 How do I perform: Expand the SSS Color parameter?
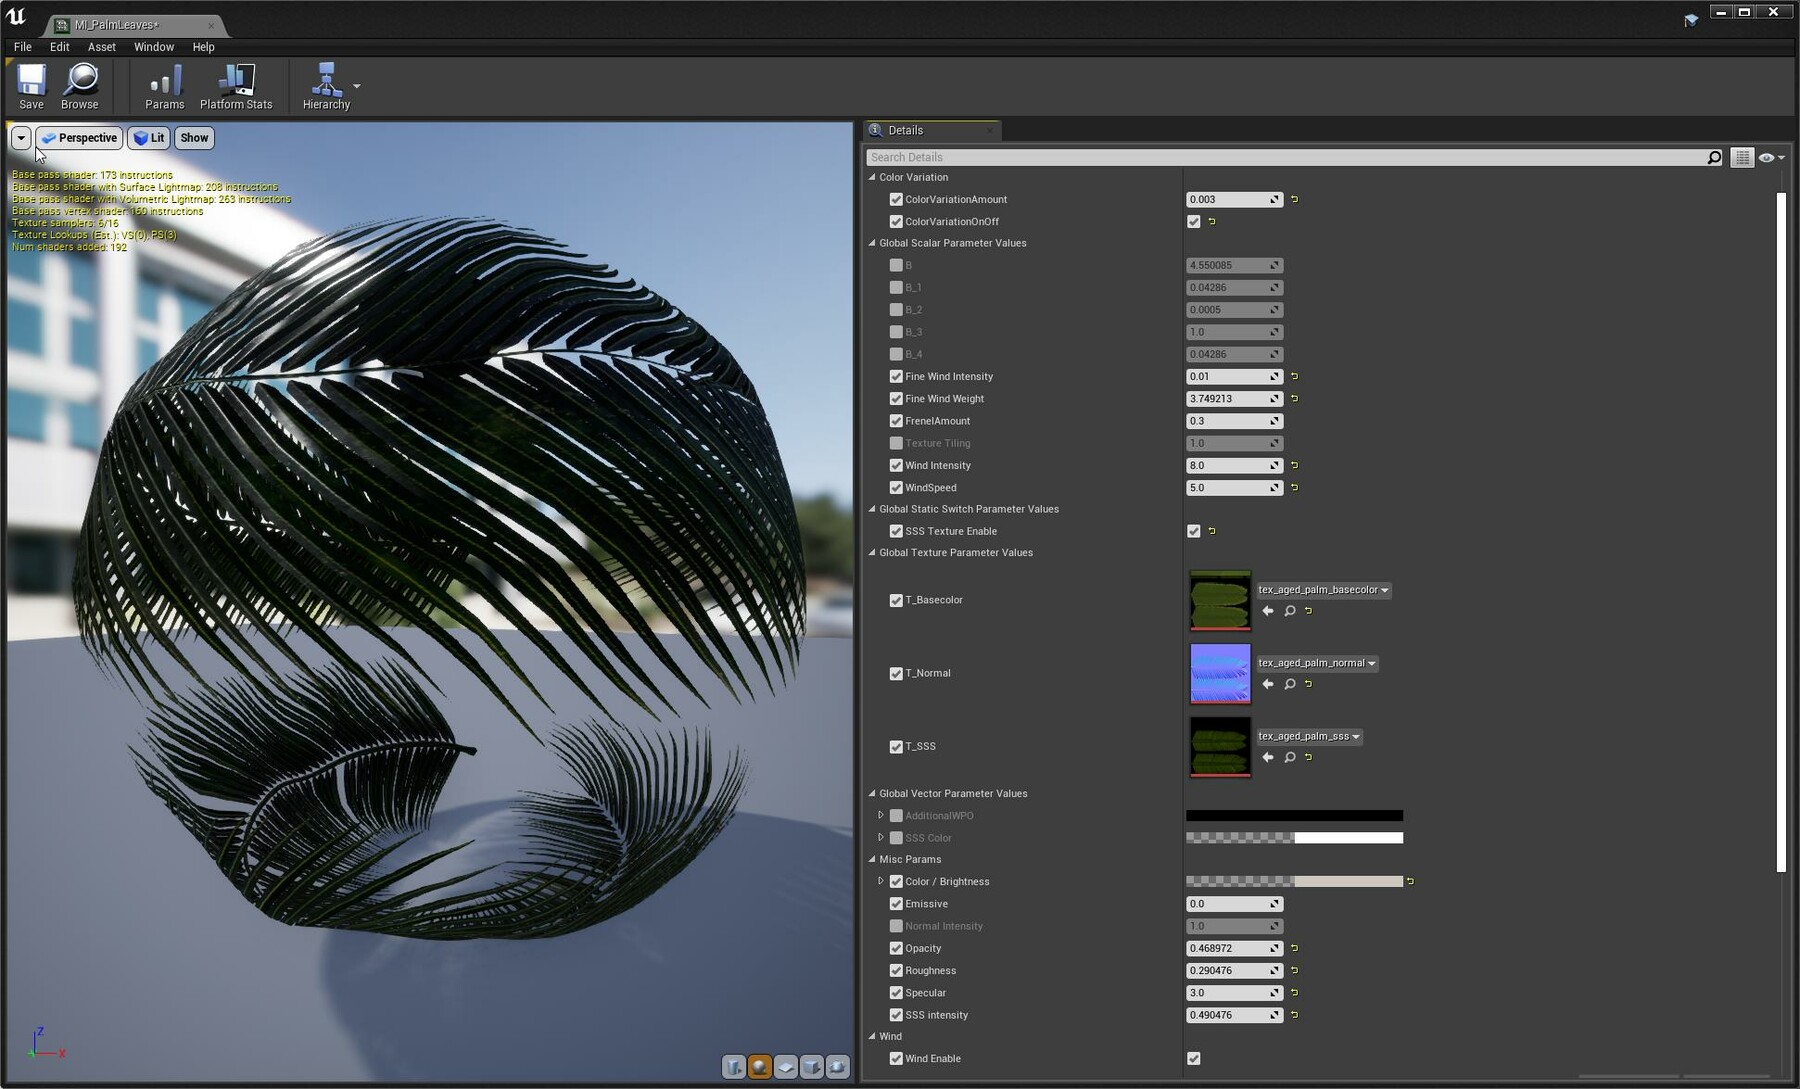point(880,837)
